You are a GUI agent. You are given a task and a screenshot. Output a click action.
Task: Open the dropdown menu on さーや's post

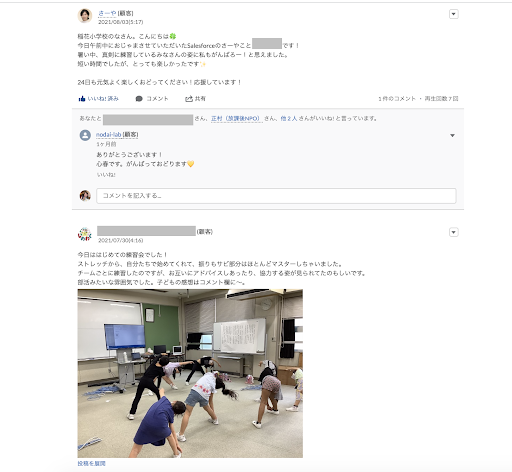(454, 14)
